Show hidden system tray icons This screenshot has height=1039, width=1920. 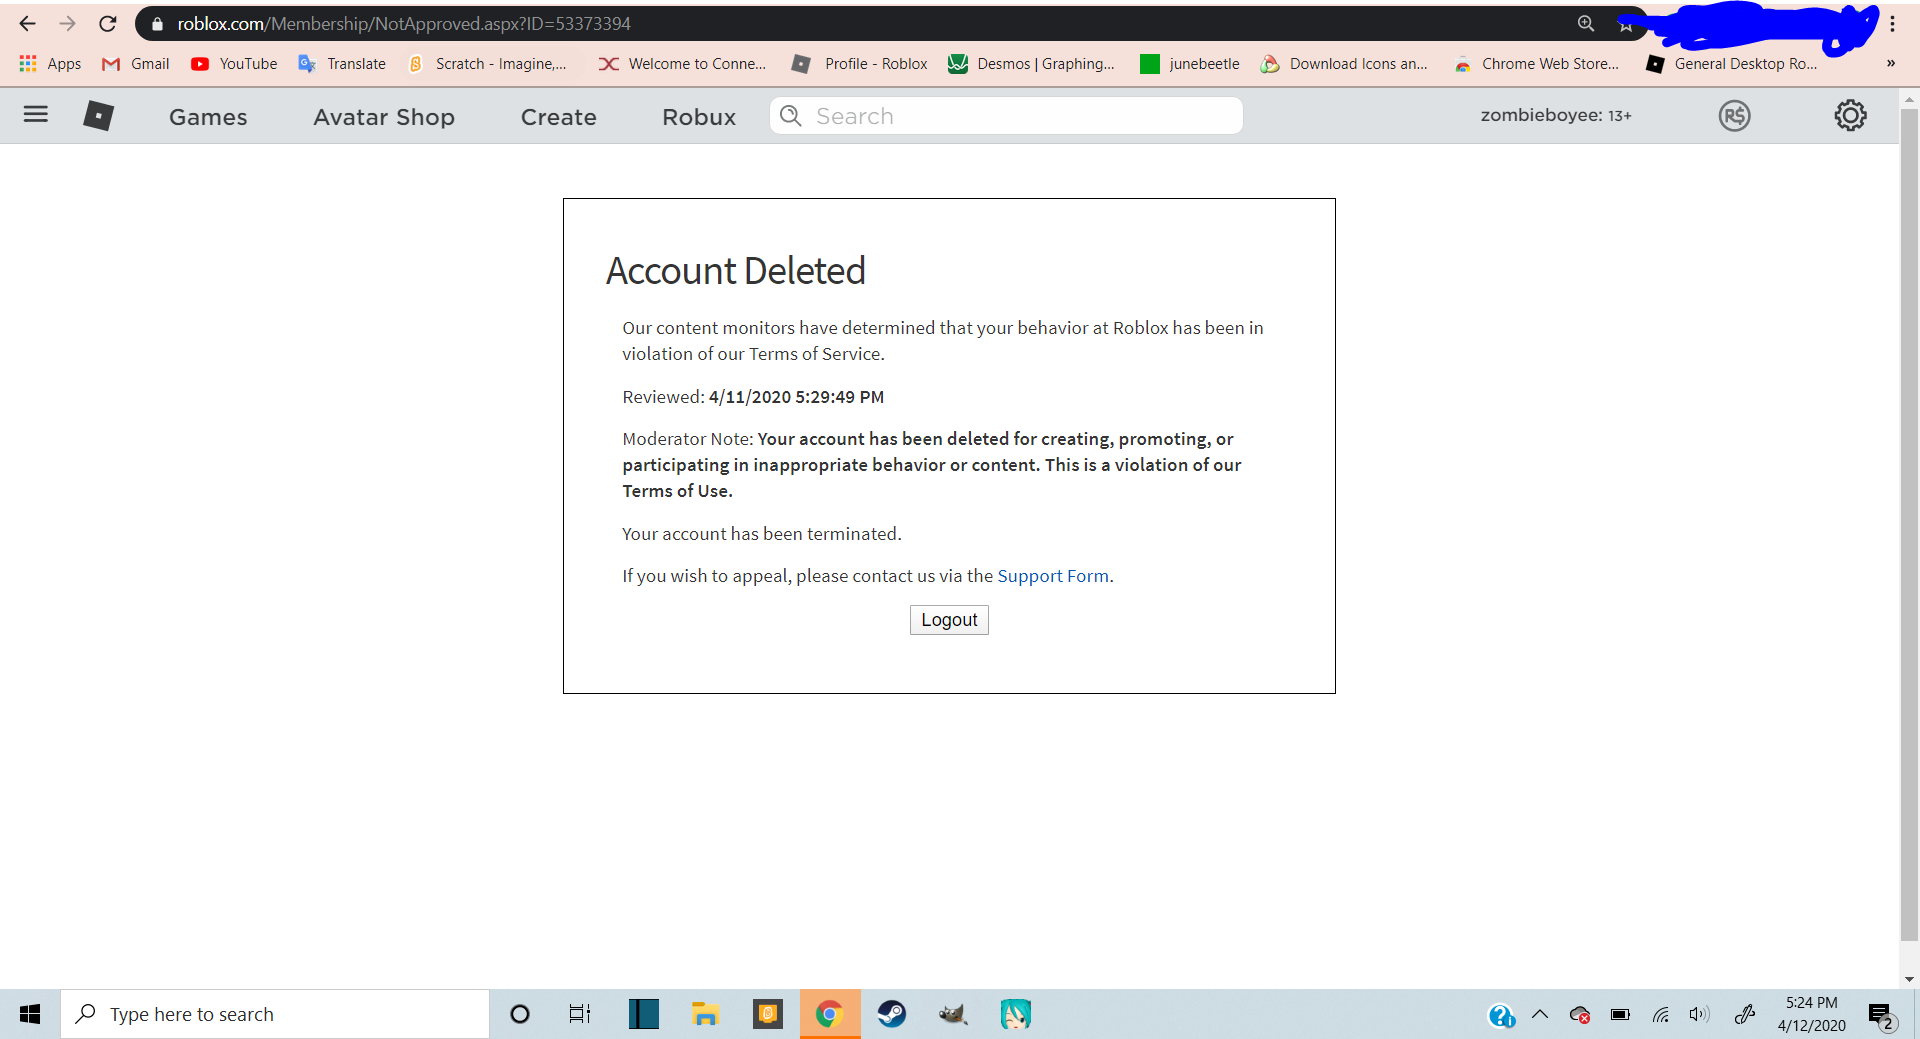[1540, 1014]
